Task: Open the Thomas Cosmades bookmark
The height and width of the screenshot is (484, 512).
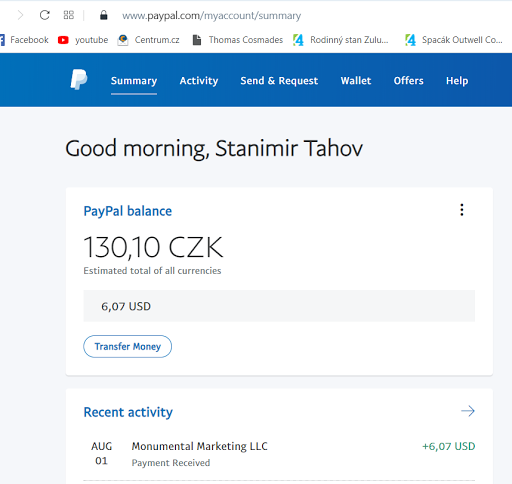Action: [x=238, y=40]
